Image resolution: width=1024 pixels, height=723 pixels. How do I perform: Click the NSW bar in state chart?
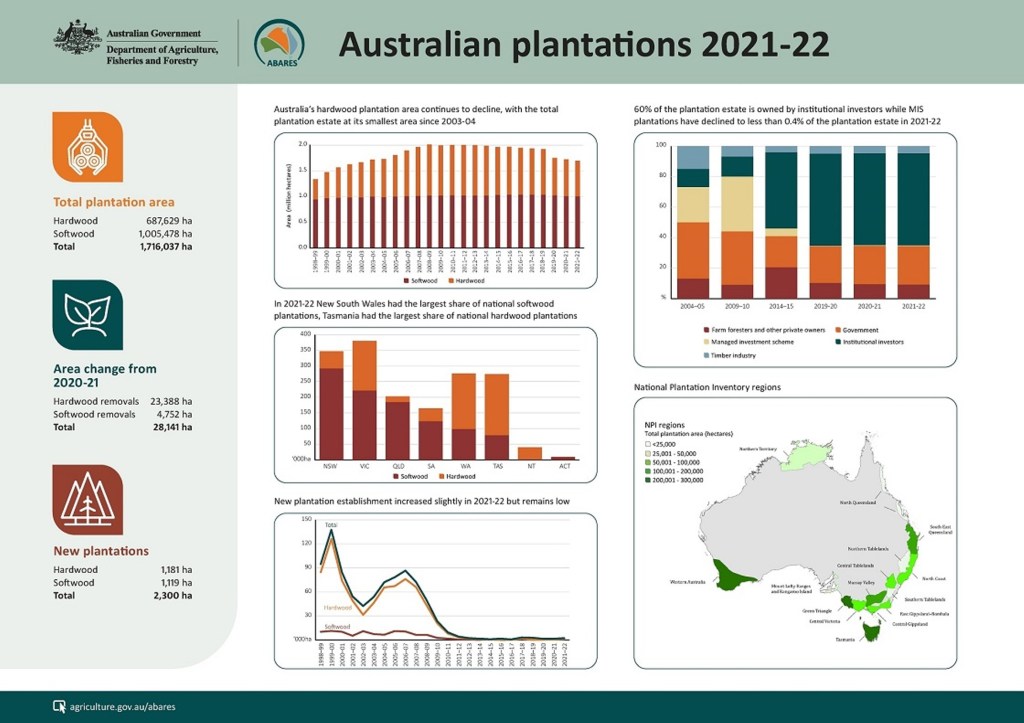point(331,405)
